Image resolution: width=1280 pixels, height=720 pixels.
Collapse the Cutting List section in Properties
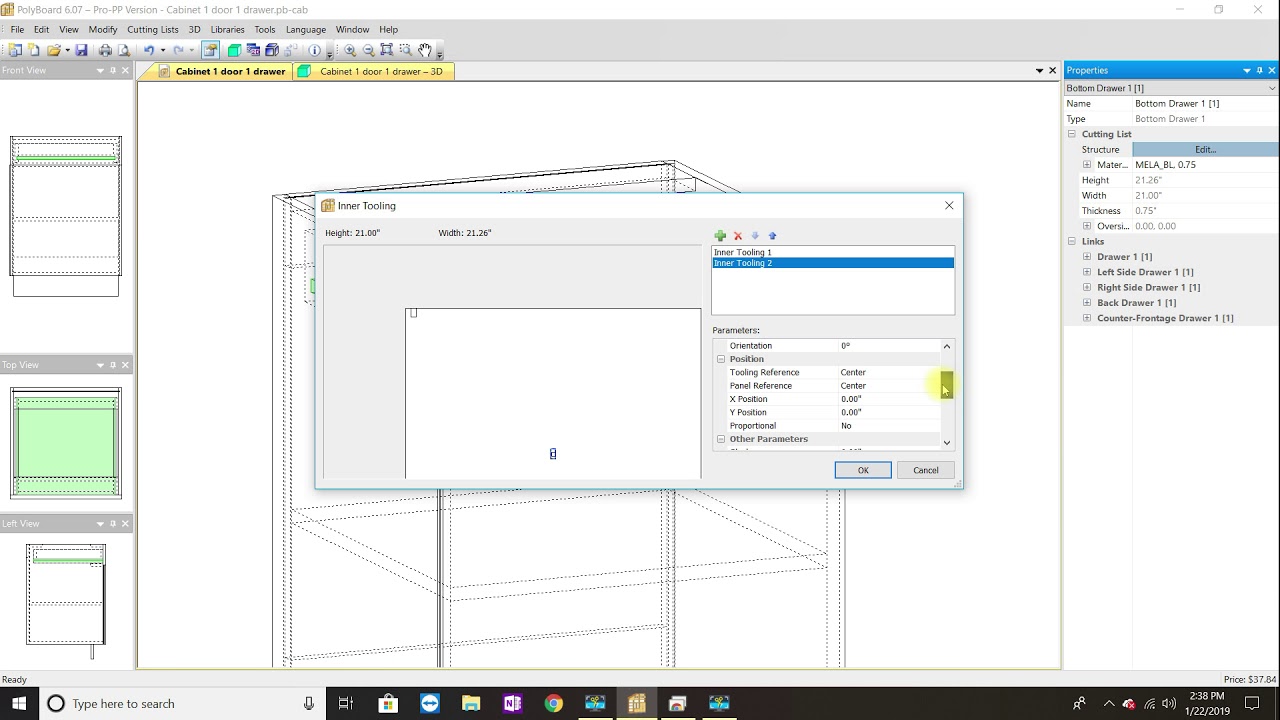(x=1071, y=134)
